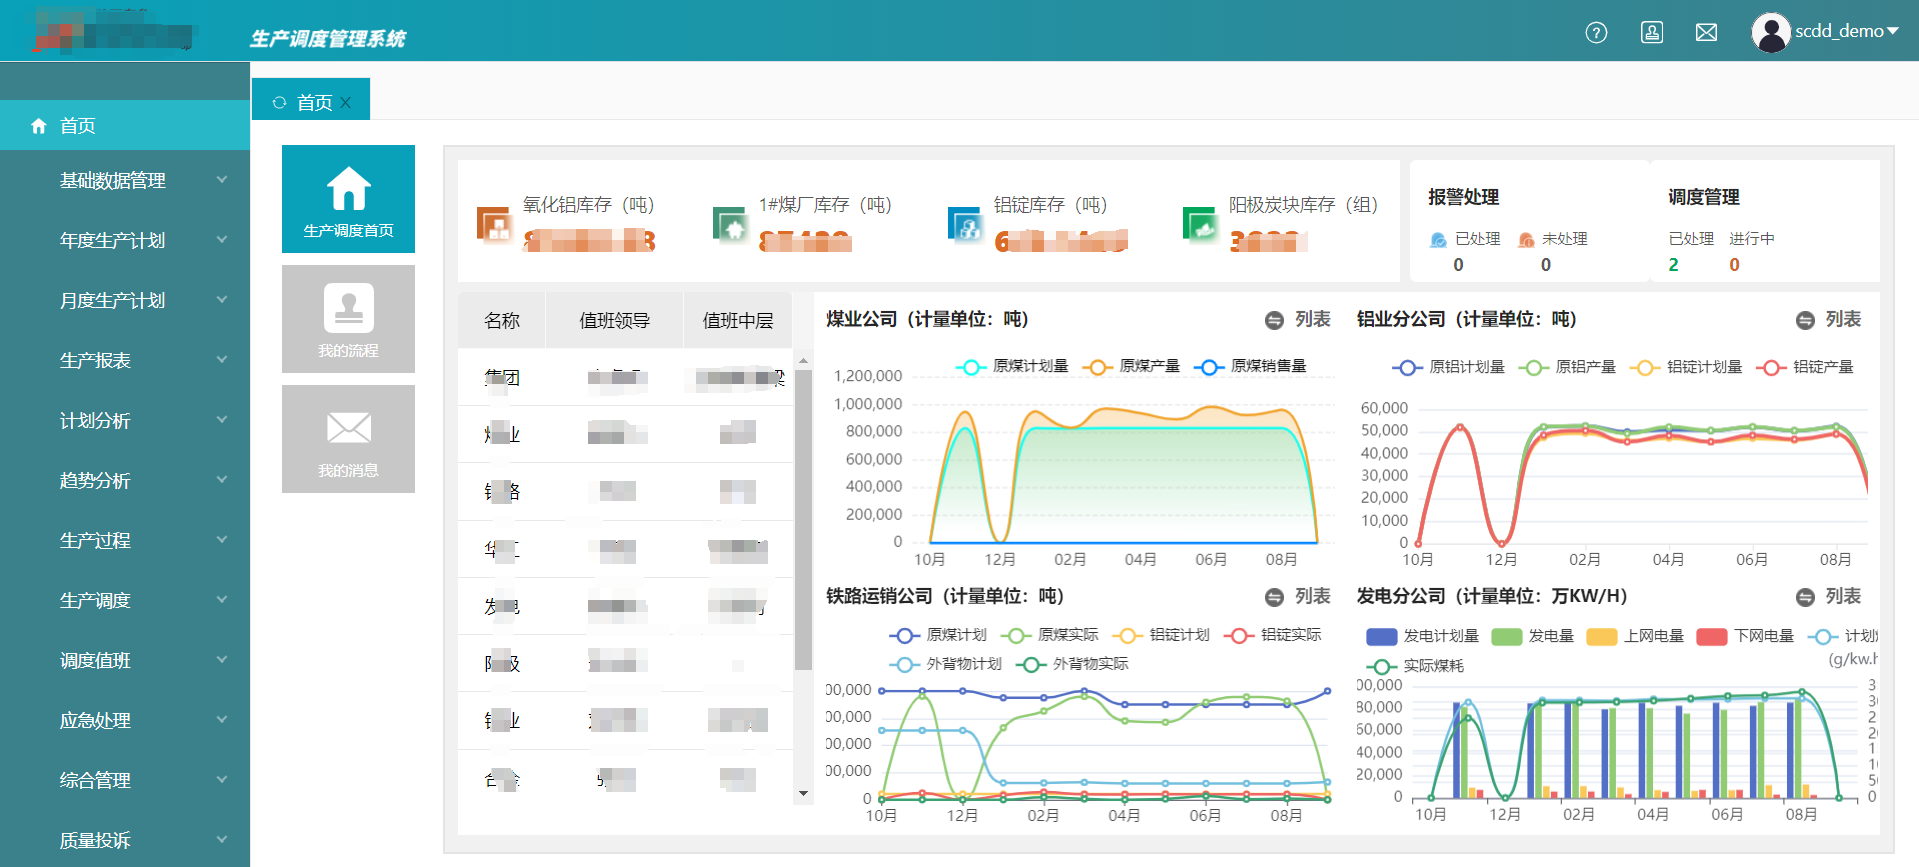Click the 氧化铝库存 icon

pos(494,224)
